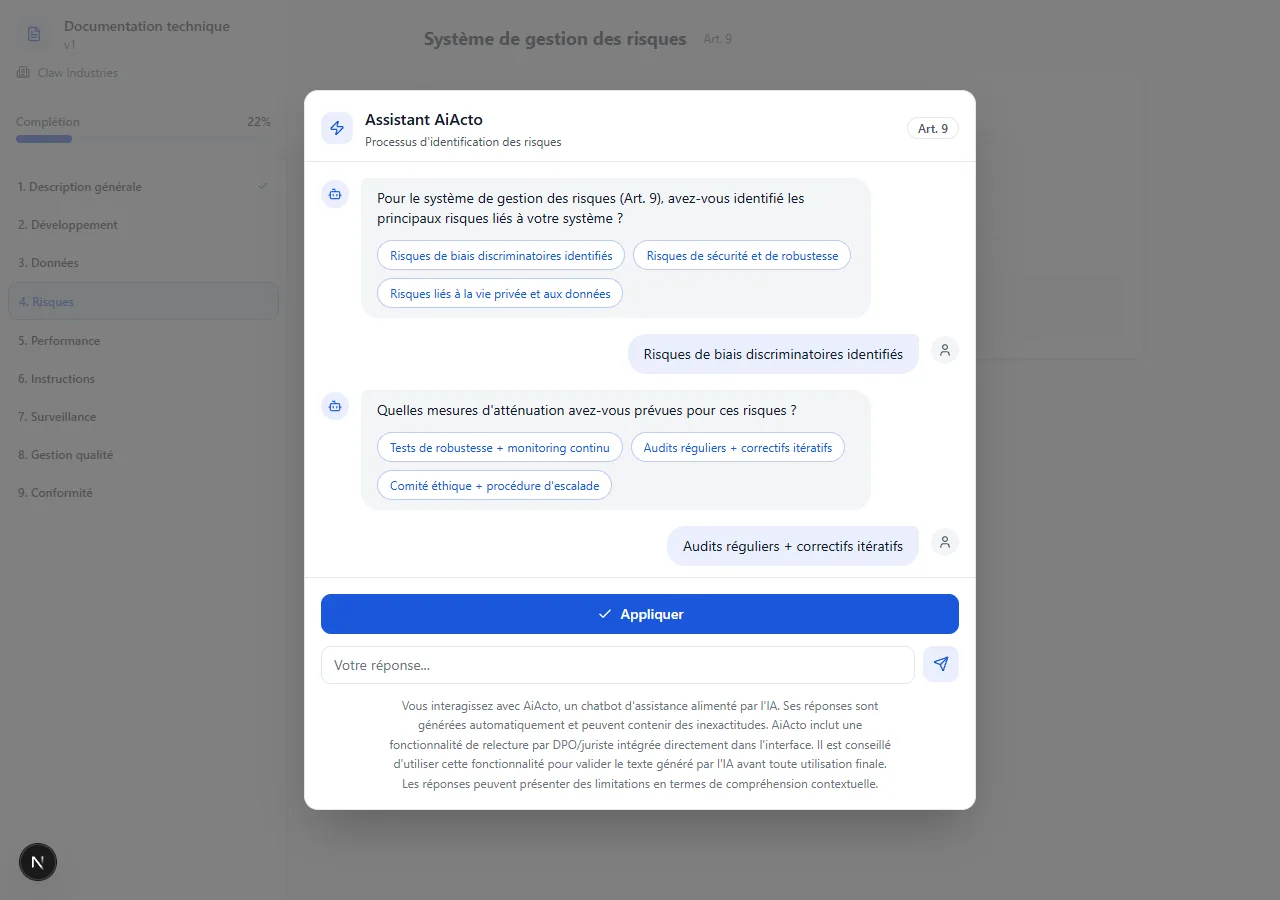Click the 'Art. 9' badge in dialog header
Viewport: 1280px width, 900px height.
click(932, 128)
